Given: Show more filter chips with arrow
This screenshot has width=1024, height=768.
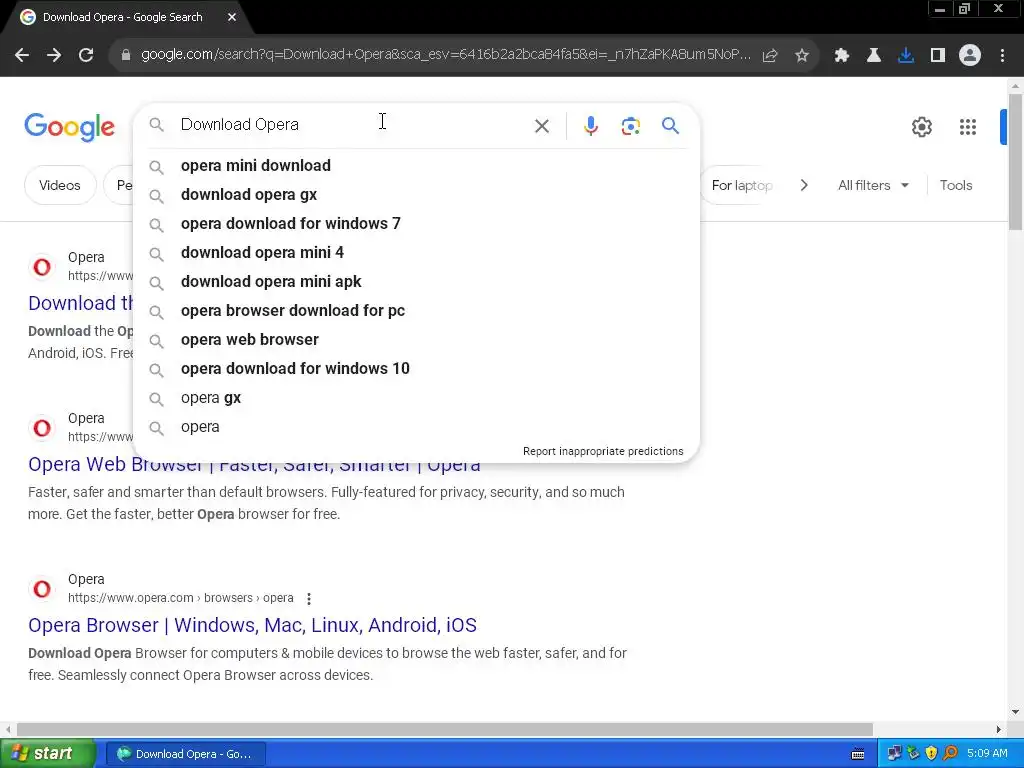Looking at the screenshot, I should (804, 185).
